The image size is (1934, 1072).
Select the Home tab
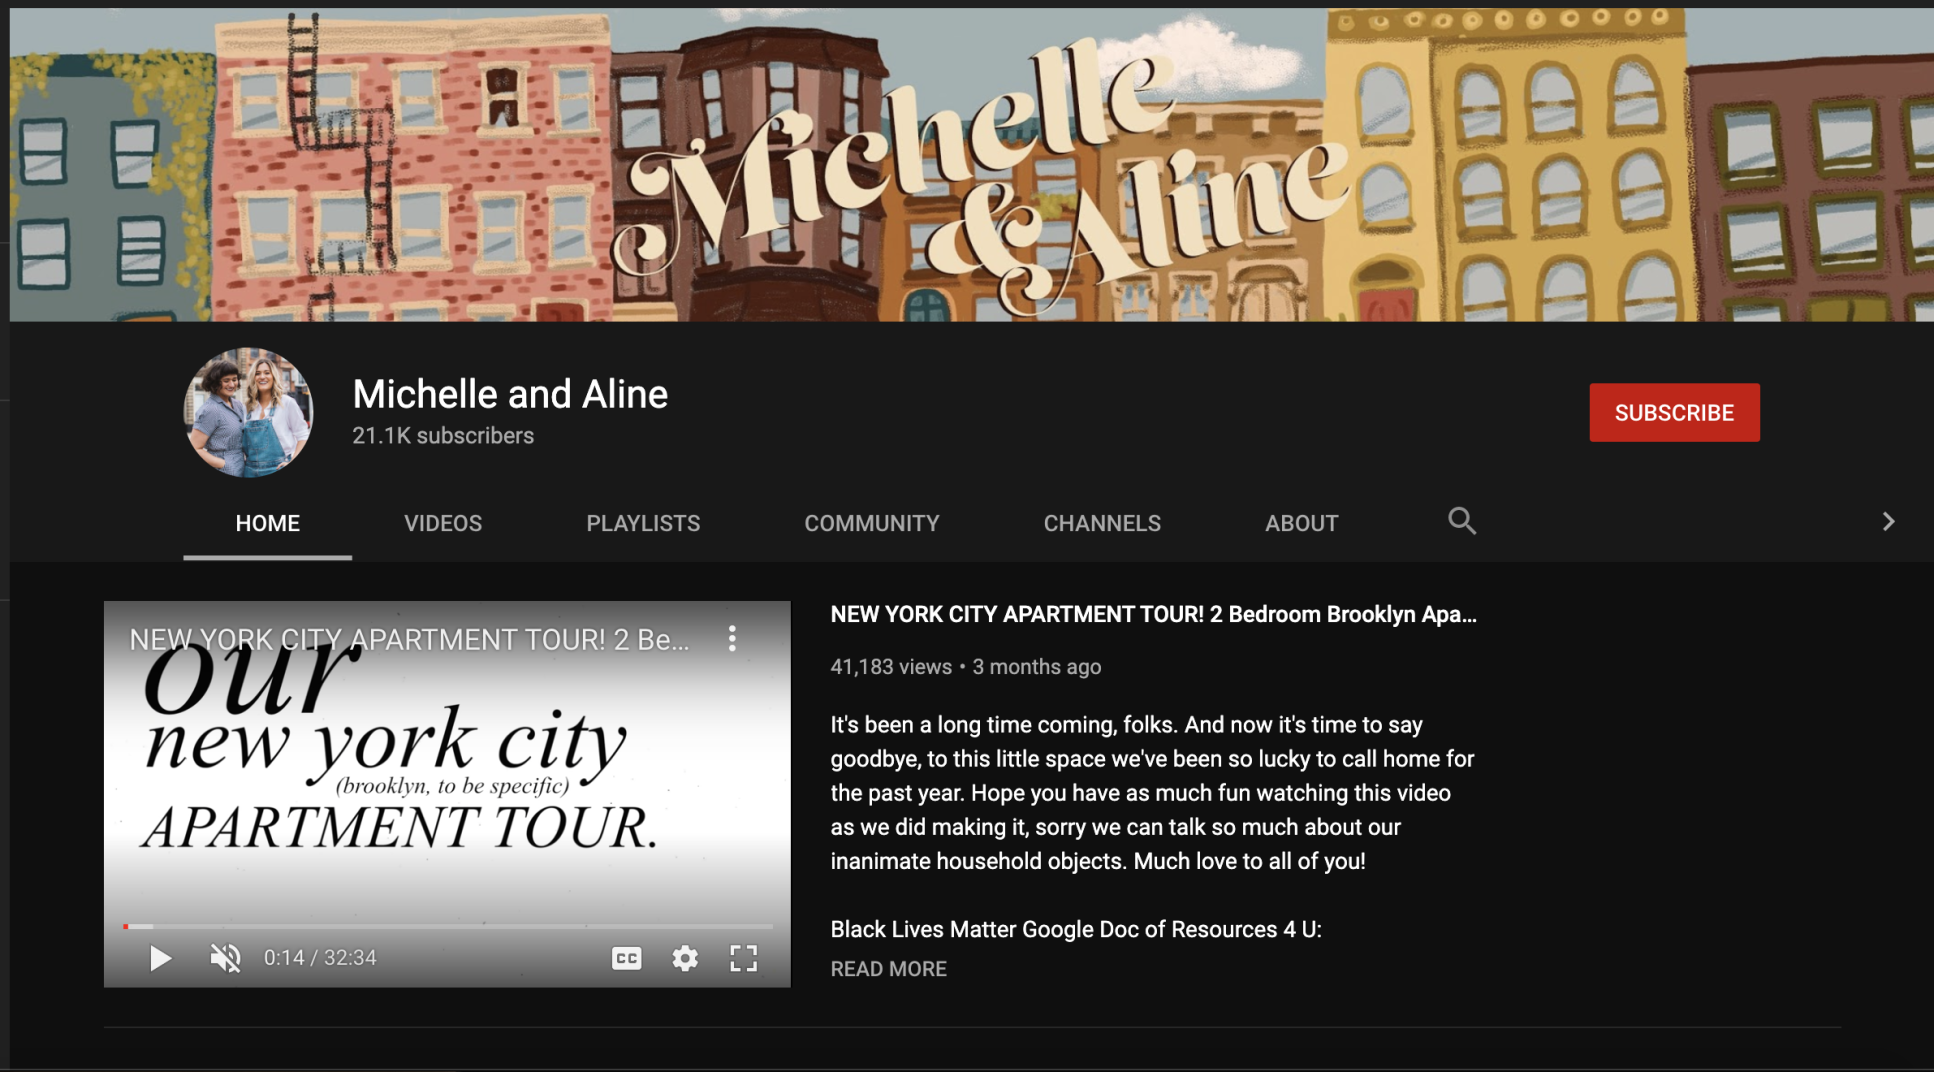point(267,523)
